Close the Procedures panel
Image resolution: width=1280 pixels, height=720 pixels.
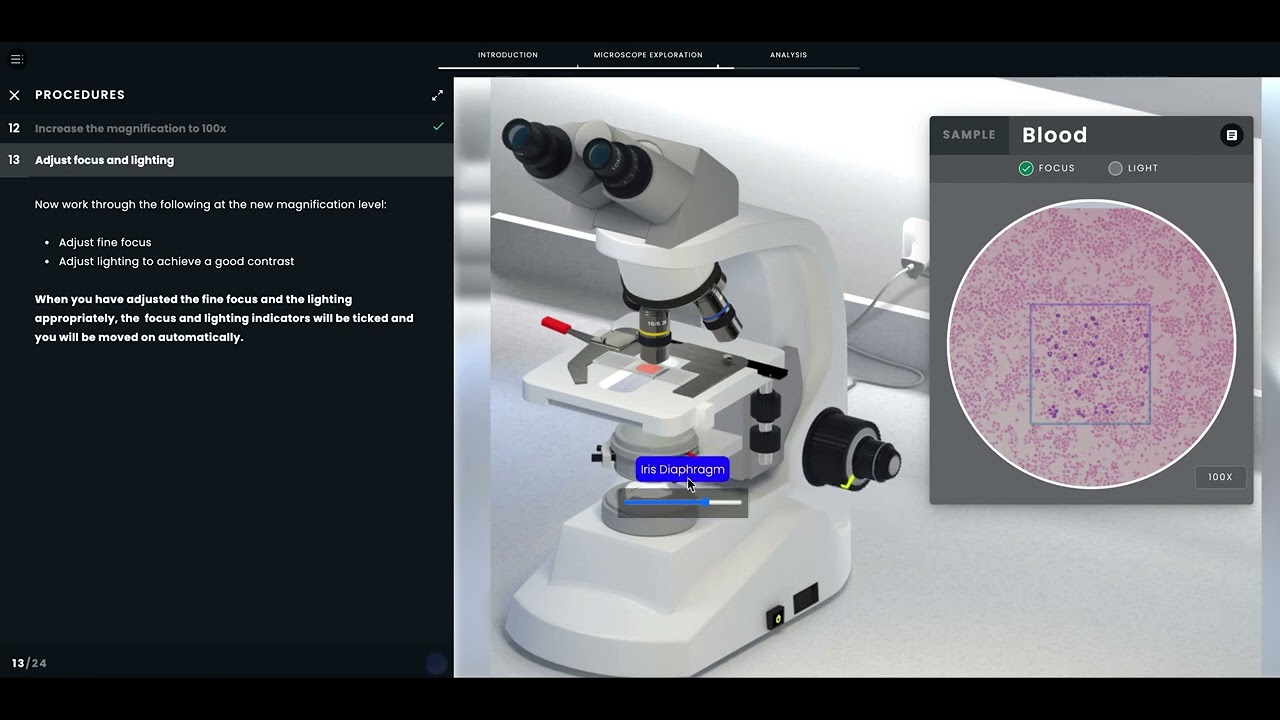click(x=14, y=95)
